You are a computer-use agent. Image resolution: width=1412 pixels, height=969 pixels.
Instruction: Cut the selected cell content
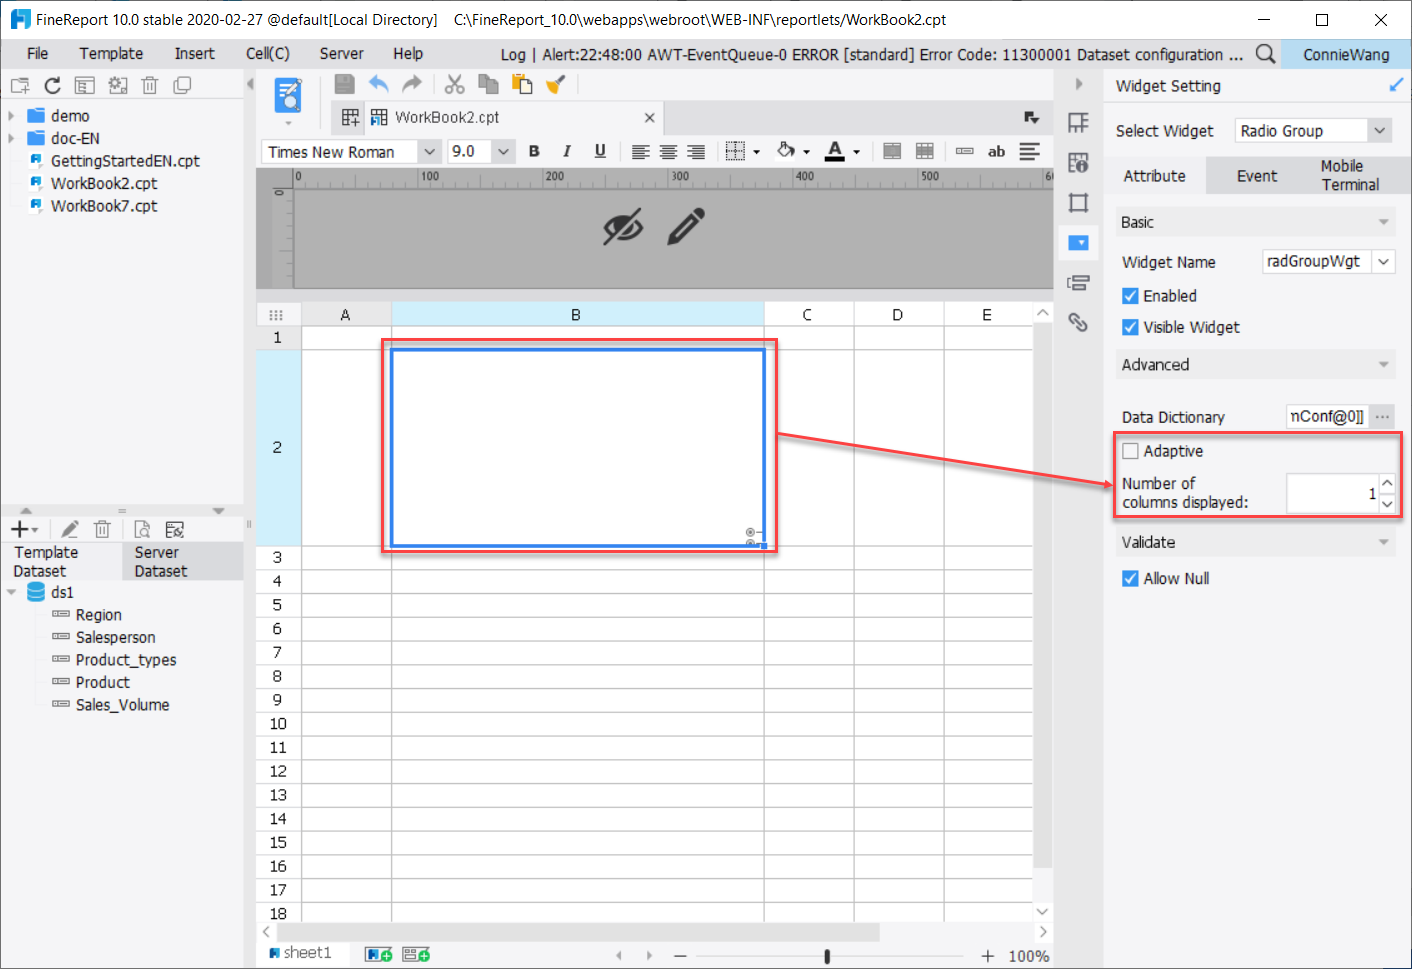coord(455,85)
